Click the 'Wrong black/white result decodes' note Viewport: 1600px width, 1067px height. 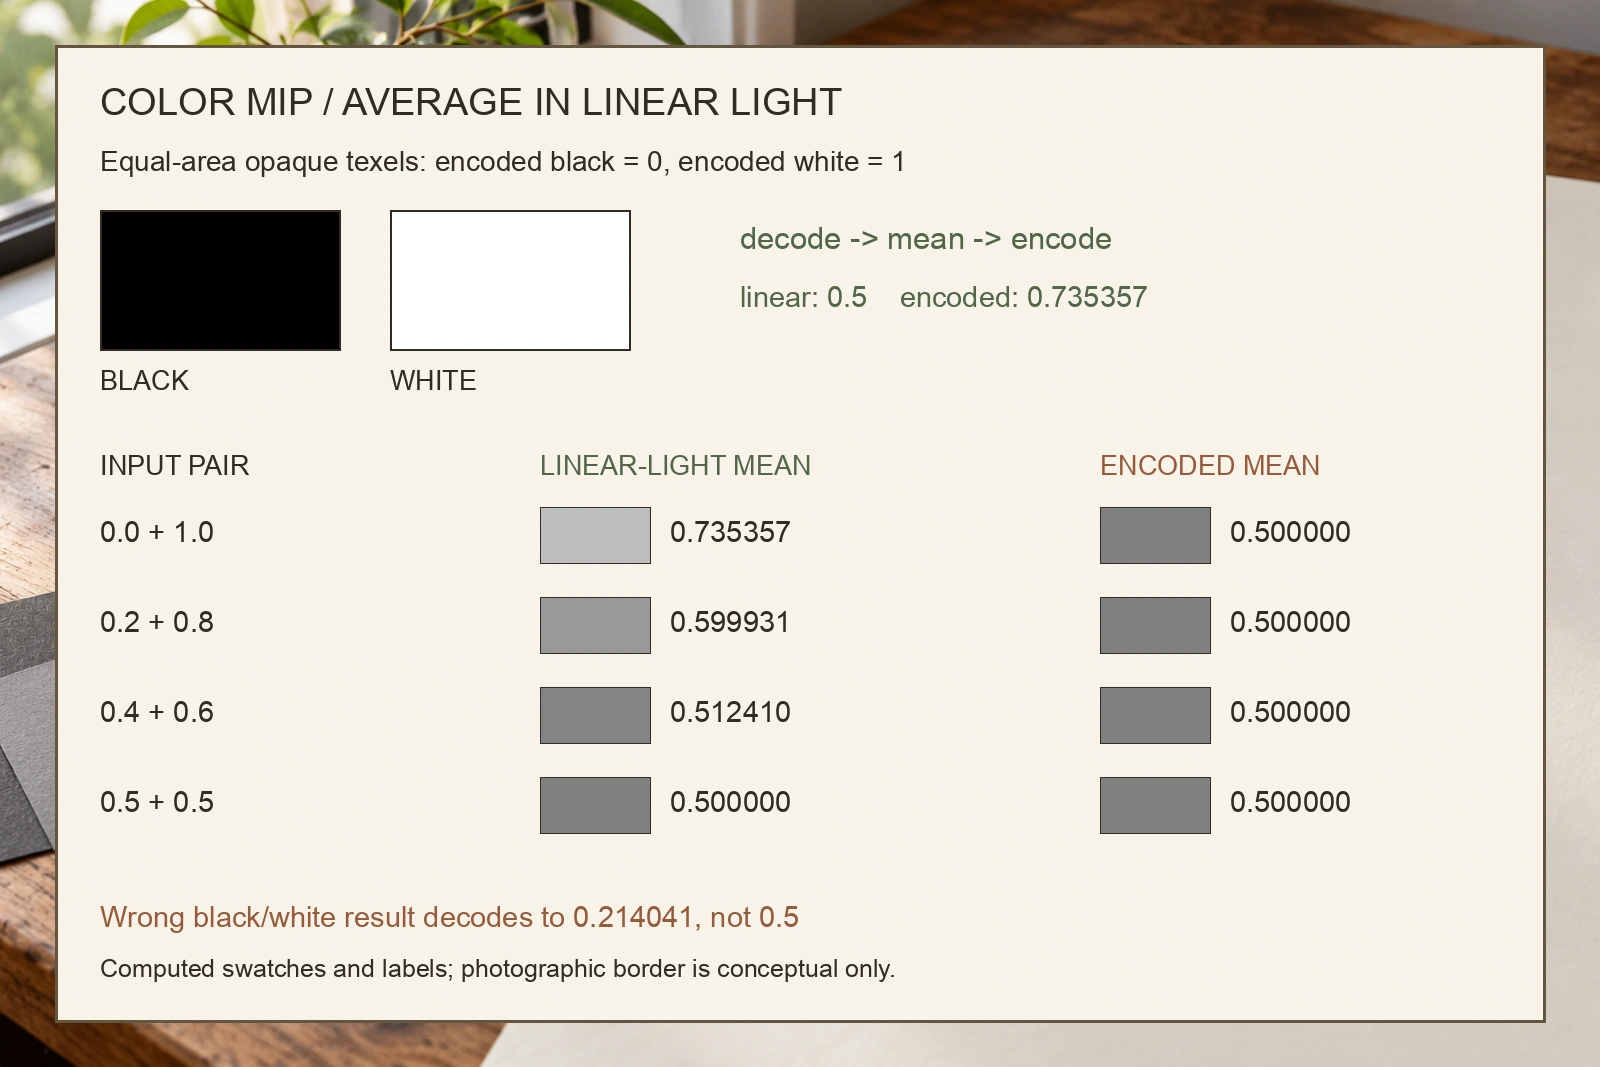[x=449, y=917]
